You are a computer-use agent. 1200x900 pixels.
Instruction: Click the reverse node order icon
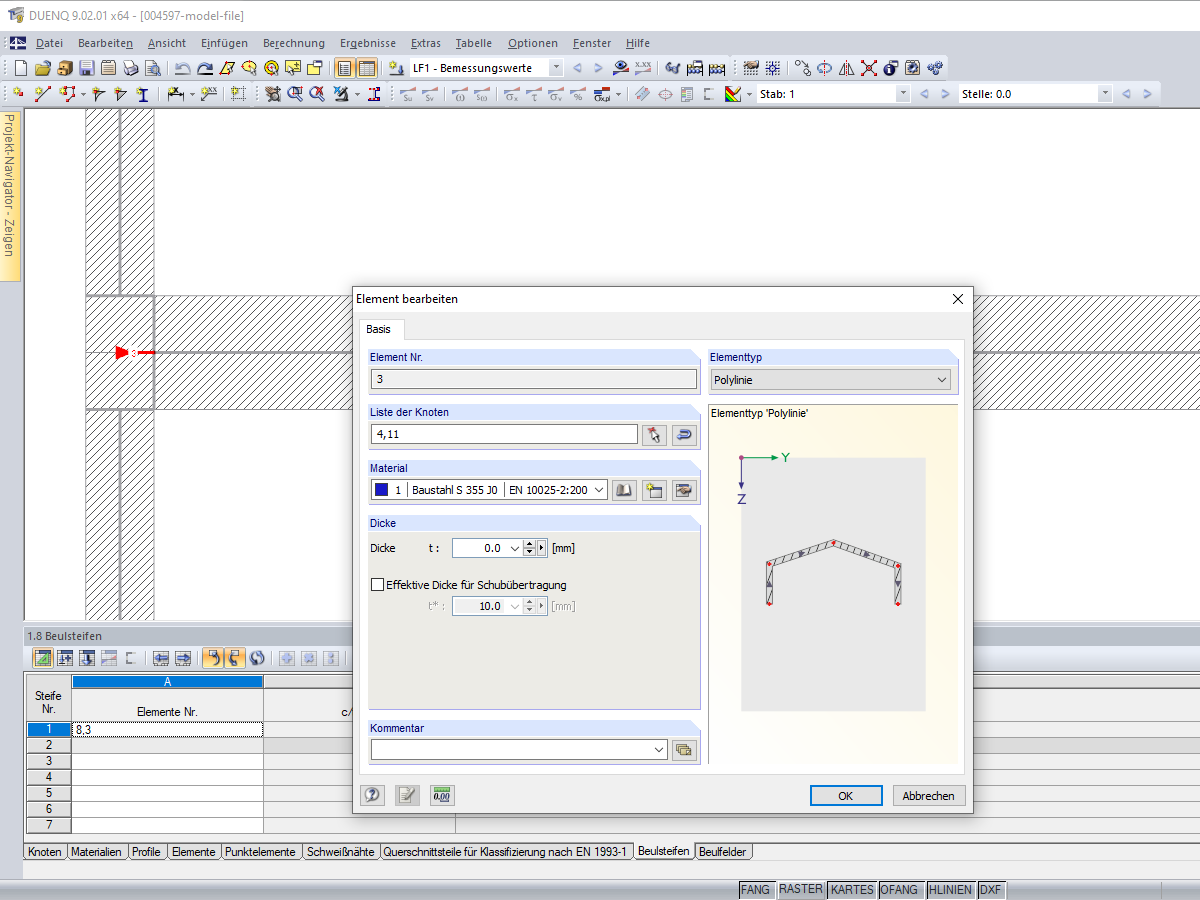coord(684,434)
